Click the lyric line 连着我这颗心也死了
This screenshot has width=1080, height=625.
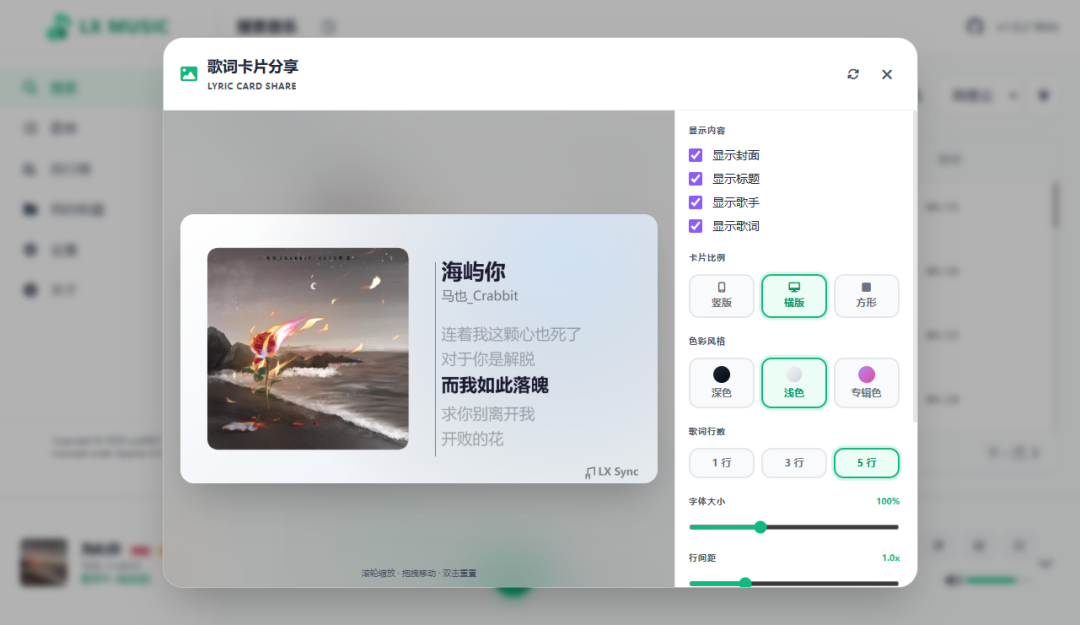click(x=511, y=334)
